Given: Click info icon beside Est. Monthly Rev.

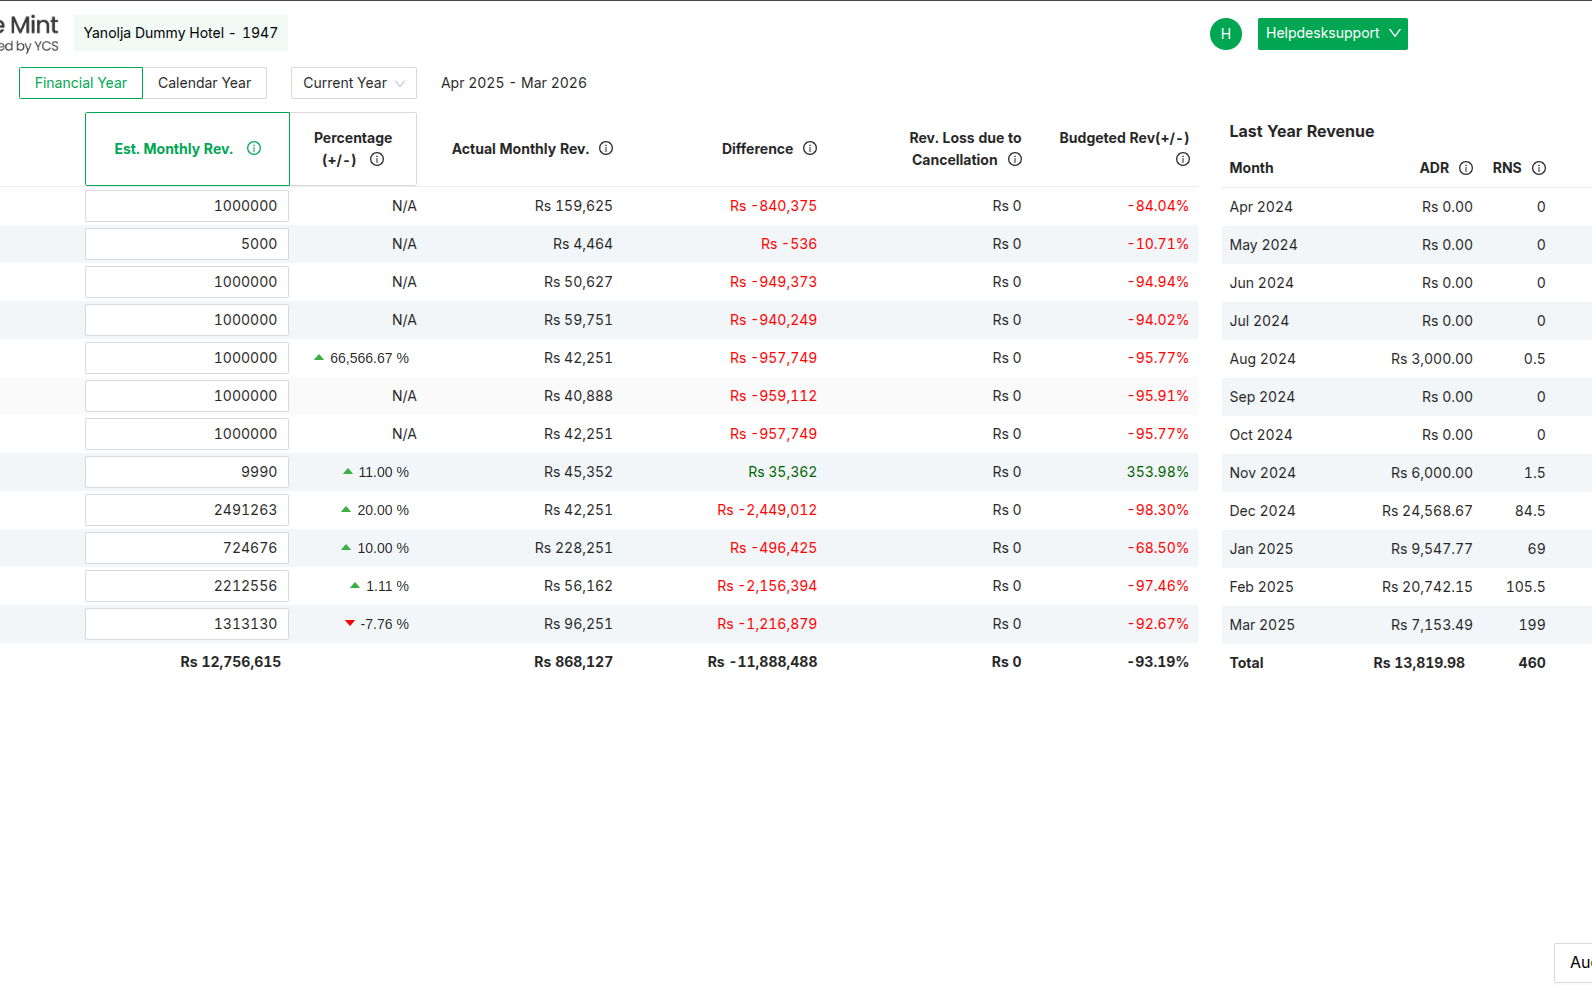Looking at the screenshot, I should tap(254, 149).
